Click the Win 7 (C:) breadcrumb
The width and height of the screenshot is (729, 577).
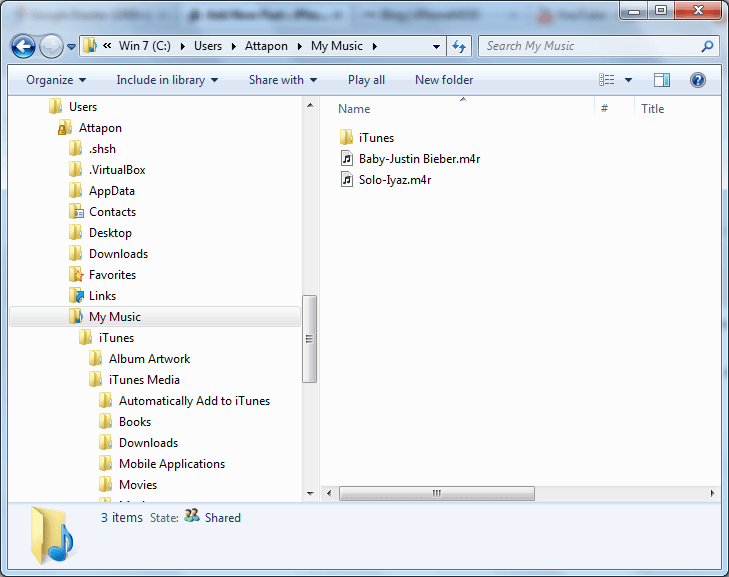[x=145, y=46]
